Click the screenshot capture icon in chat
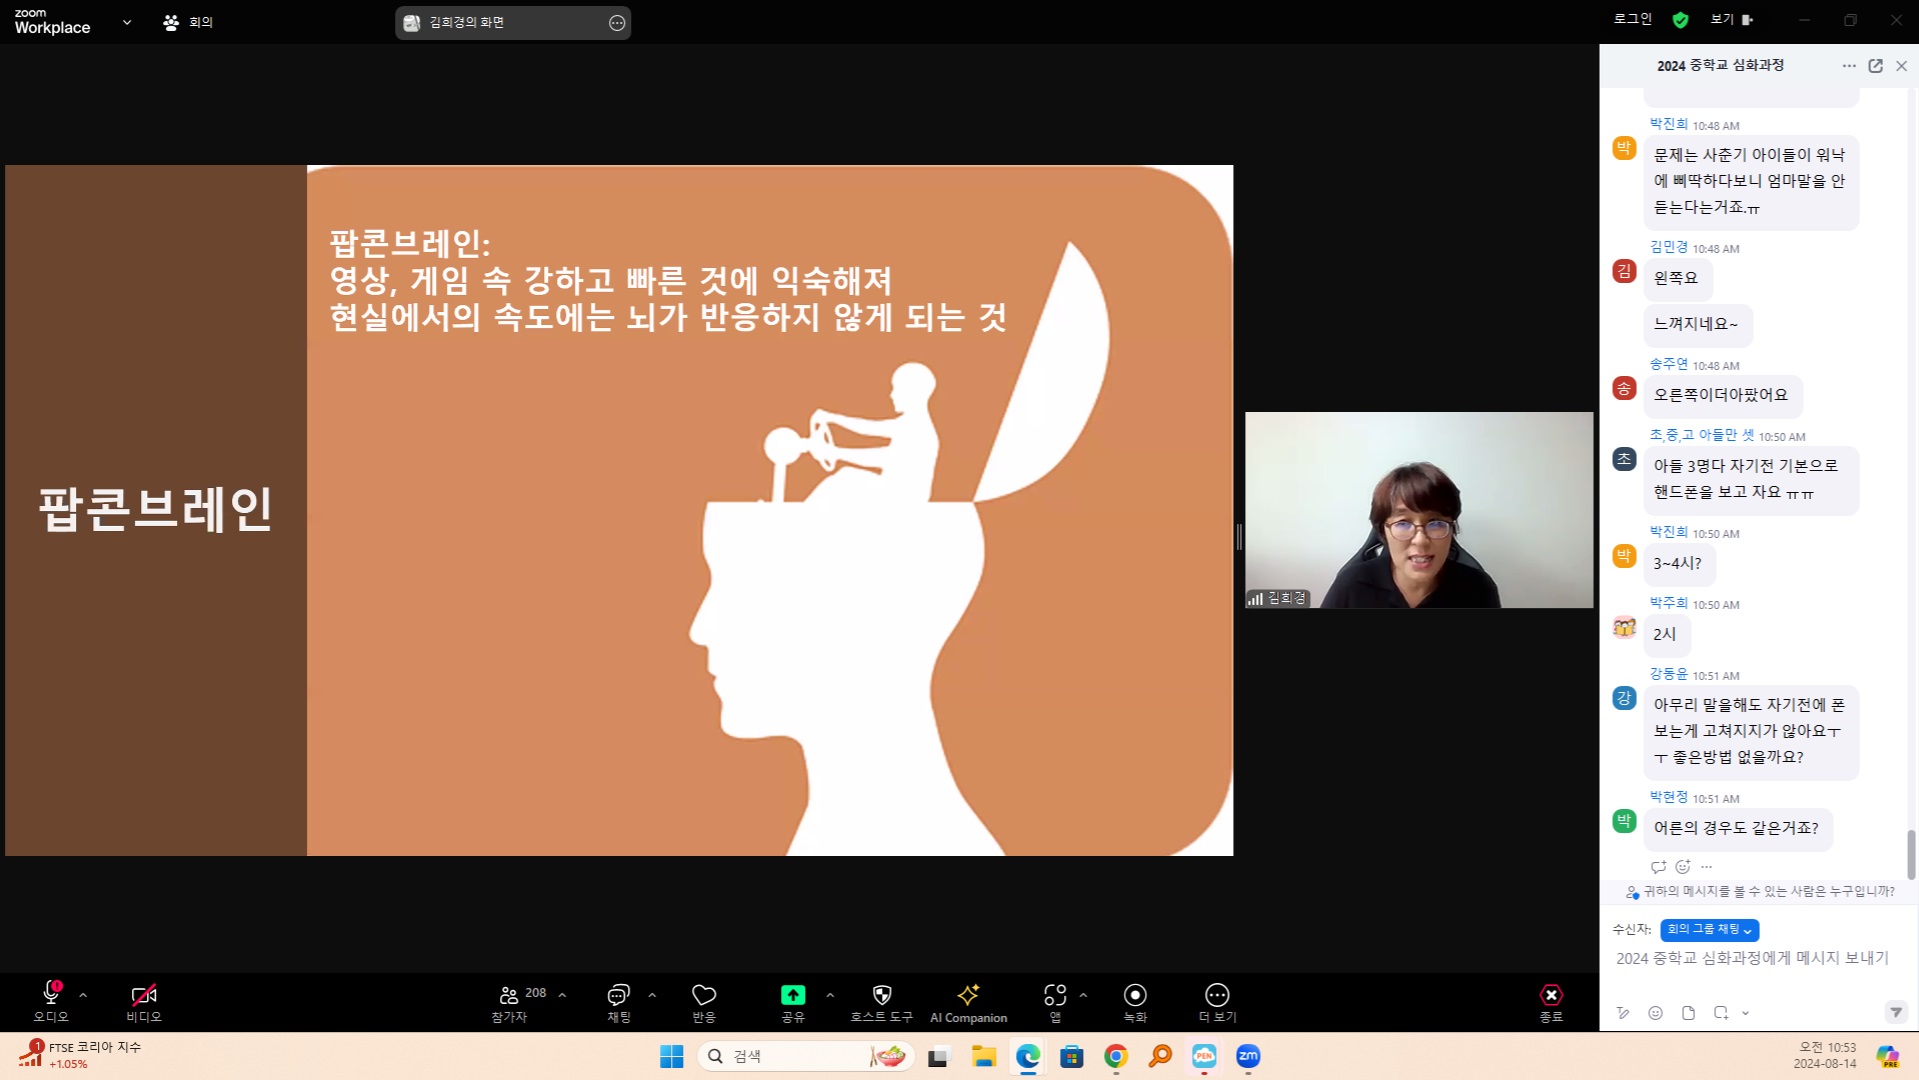This screenshot has width=1919, height=1080. [1721, 1013]
